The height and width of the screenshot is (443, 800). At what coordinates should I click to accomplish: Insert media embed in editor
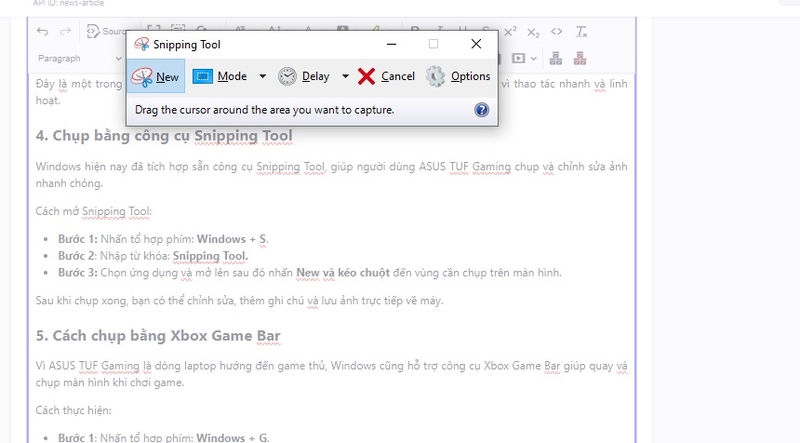point(518,59)
